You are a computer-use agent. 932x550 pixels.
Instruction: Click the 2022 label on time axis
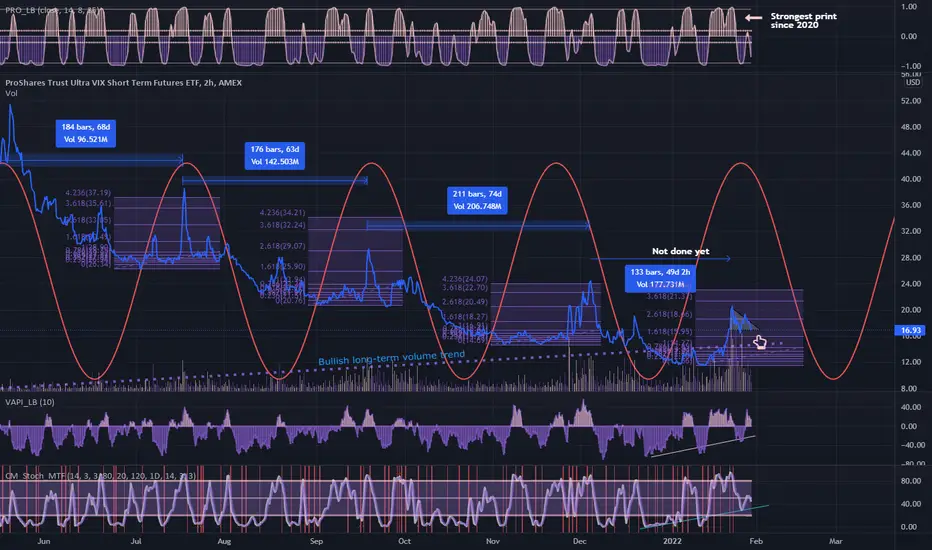[672, 541]
